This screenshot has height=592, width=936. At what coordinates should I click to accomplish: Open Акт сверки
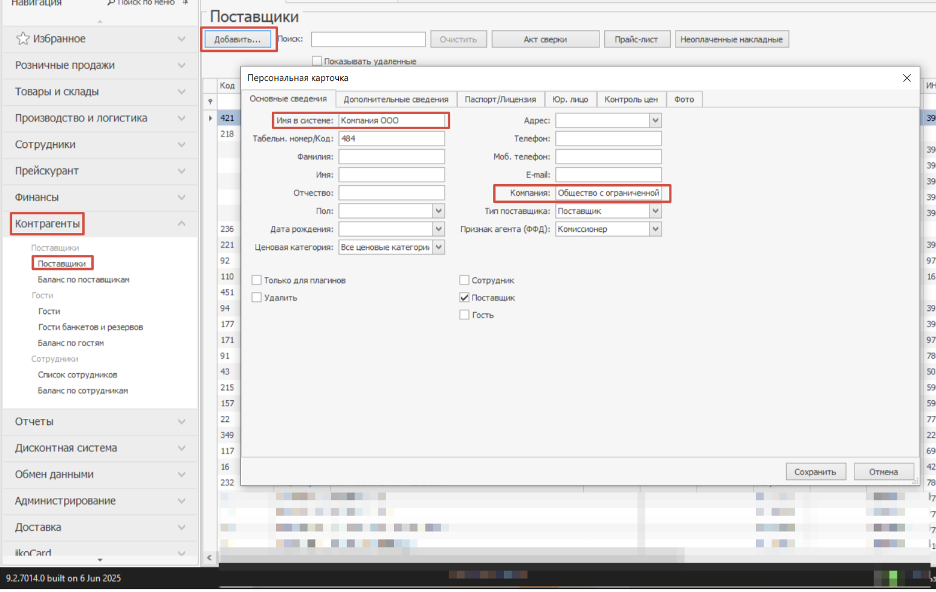546,39
